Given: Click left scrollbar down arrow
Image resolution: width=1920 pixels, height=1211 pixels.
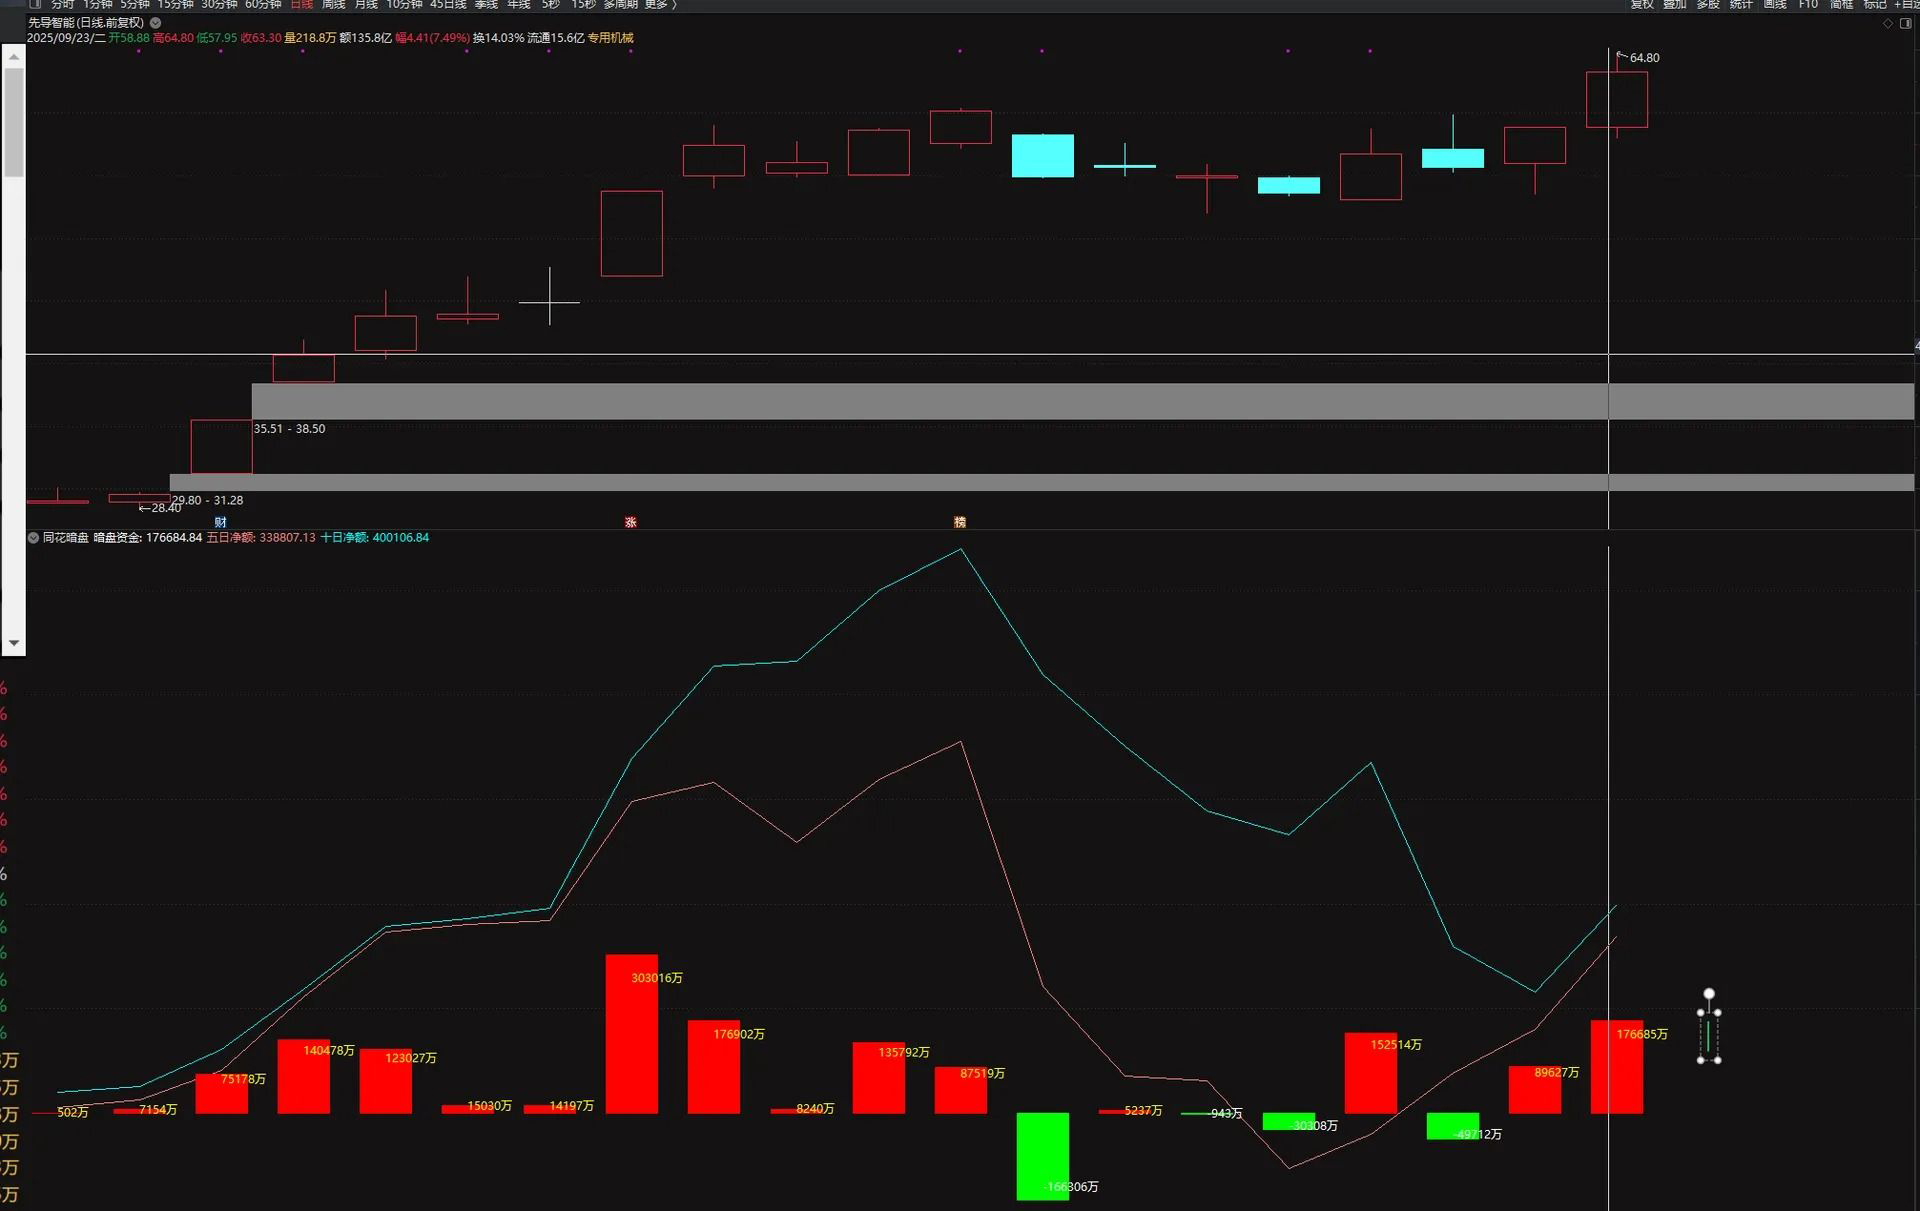Looking at the screenshot, I should point(13,643).
